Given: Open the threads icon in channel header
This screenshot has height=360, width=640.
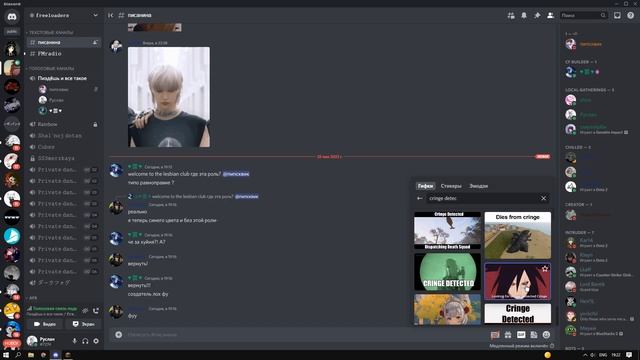Looking at the screenshot, I should 511,16.
